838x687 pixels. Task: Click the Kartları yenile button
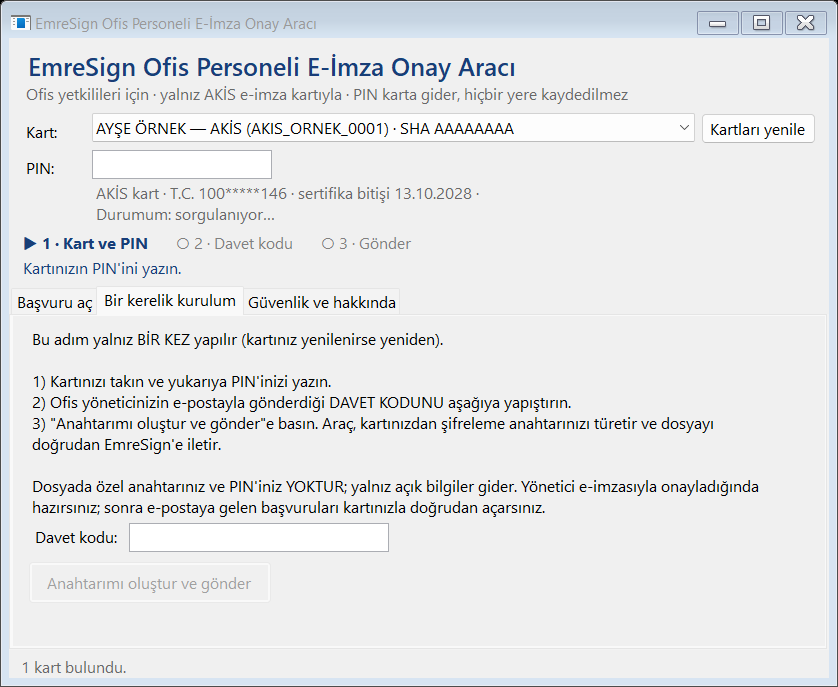(758, 129)
